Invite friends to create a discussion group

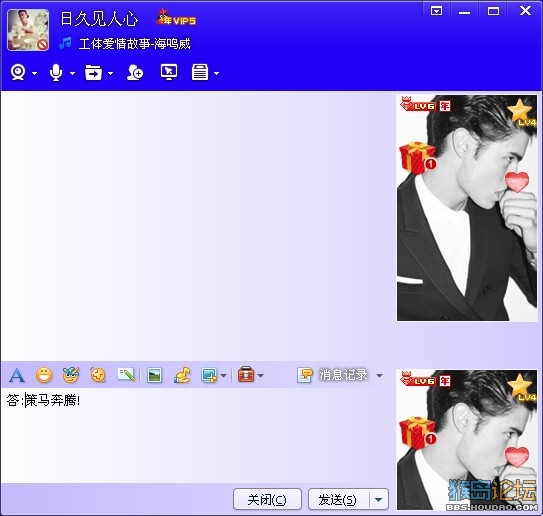pyautogui.click(x=135, y=72)
